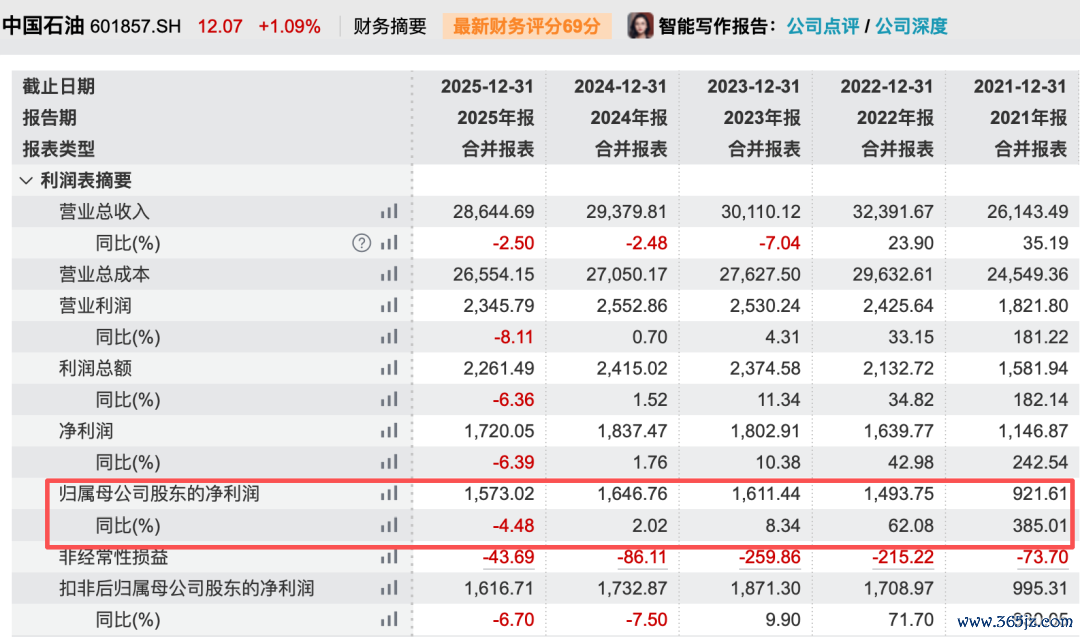
Task: Click total profit value 1,581.94
Action: click(1033, 368)
